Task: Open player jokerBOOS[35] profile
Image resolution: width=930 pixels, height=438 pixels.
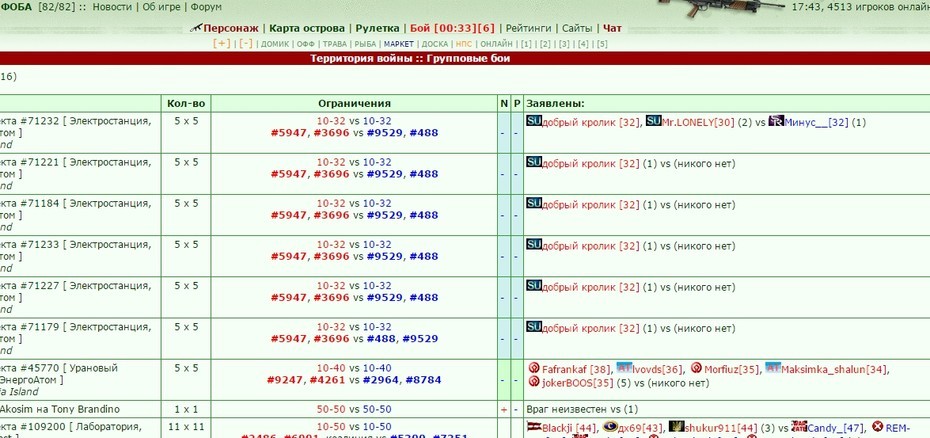Action: (x=577, y=383)
